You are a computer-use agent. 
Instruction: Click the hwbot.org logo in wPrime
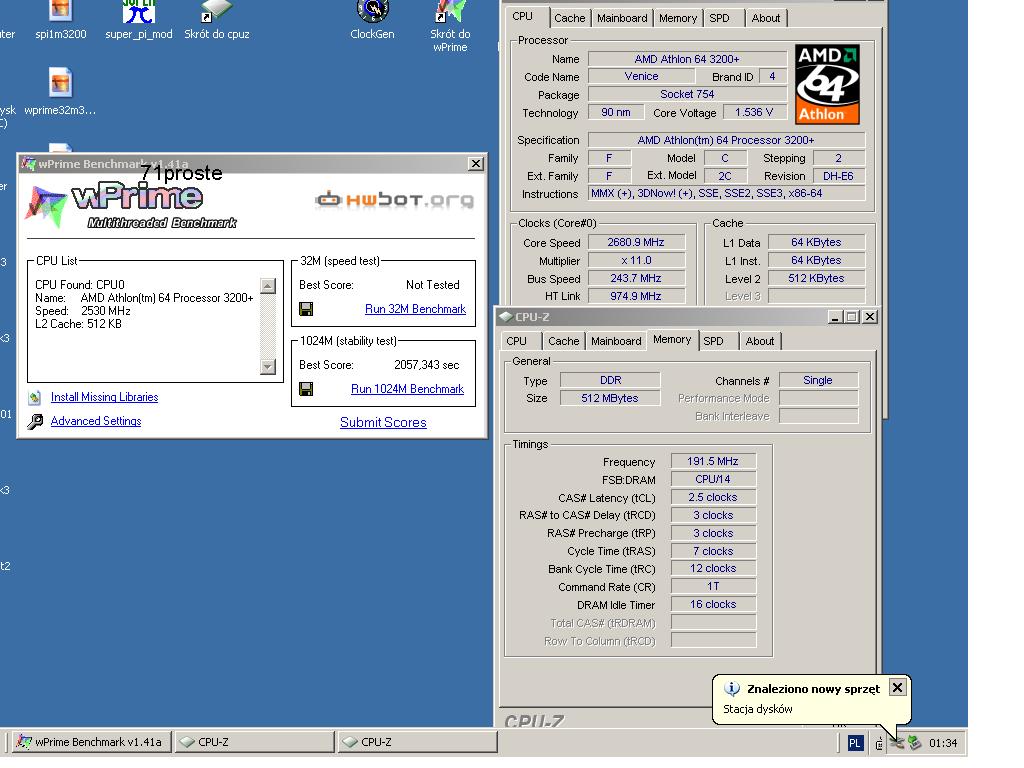click(x=394, y=199)
